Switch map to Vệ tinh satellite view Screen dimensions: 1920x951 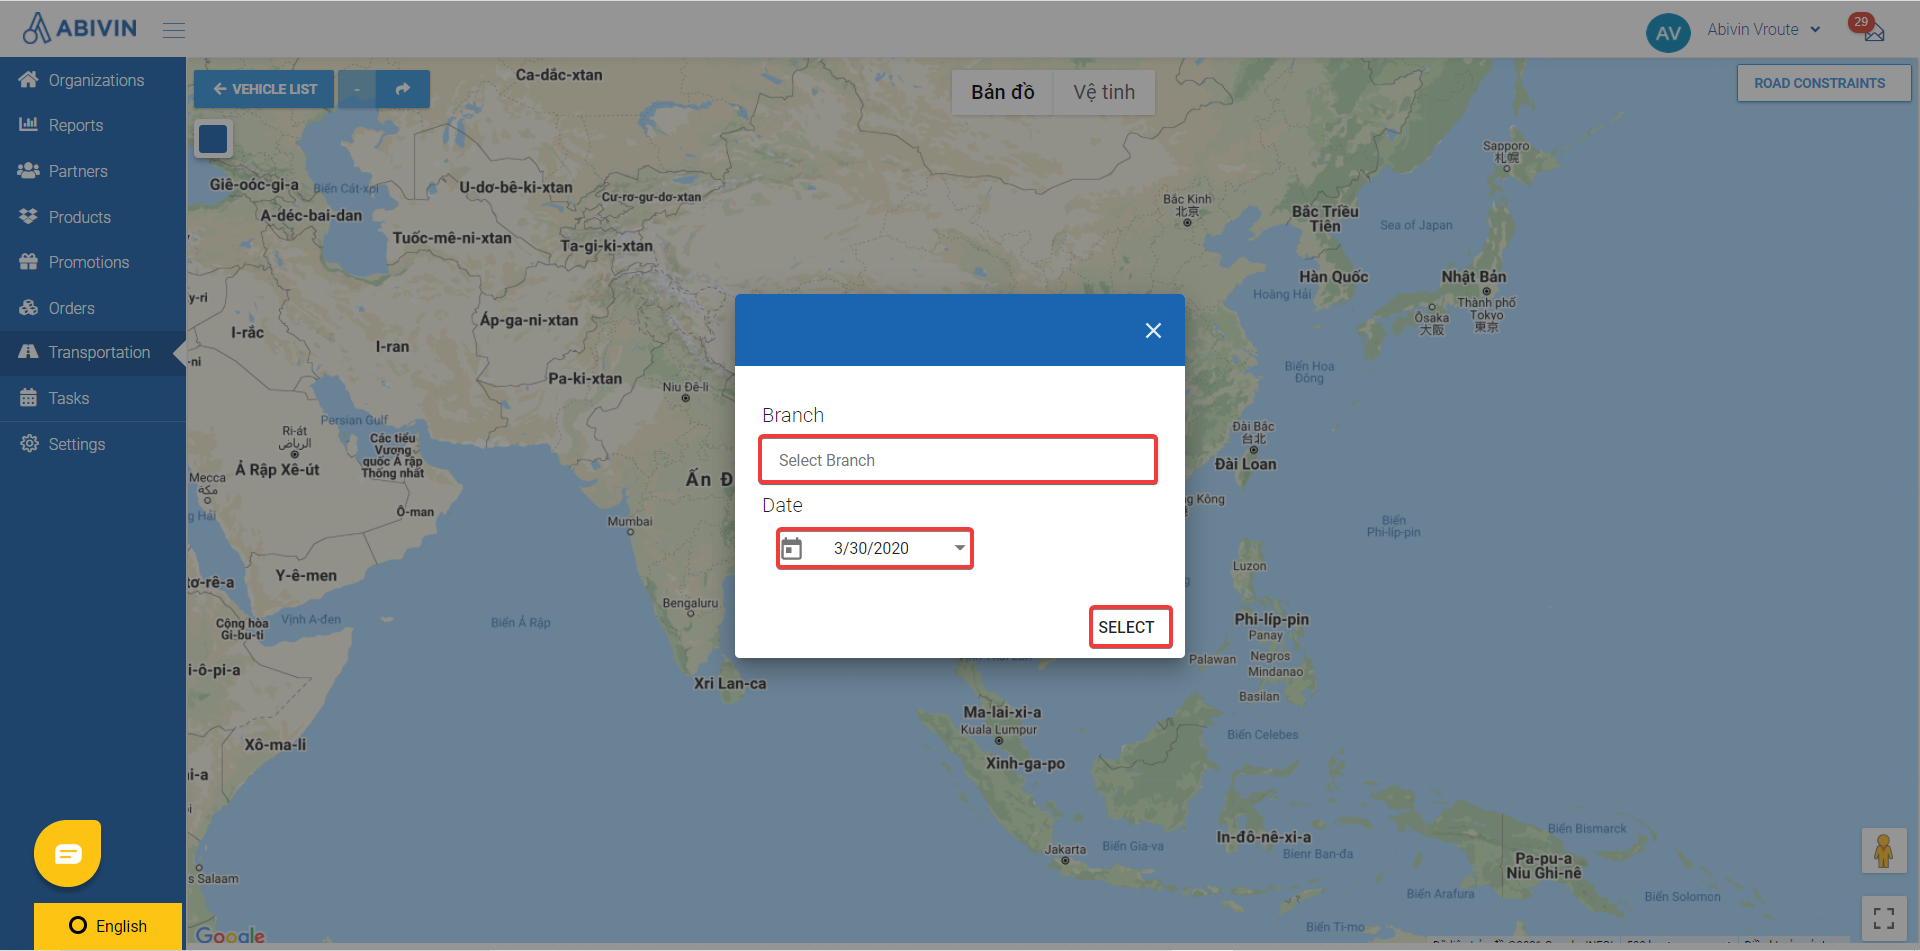(1104, 92)
